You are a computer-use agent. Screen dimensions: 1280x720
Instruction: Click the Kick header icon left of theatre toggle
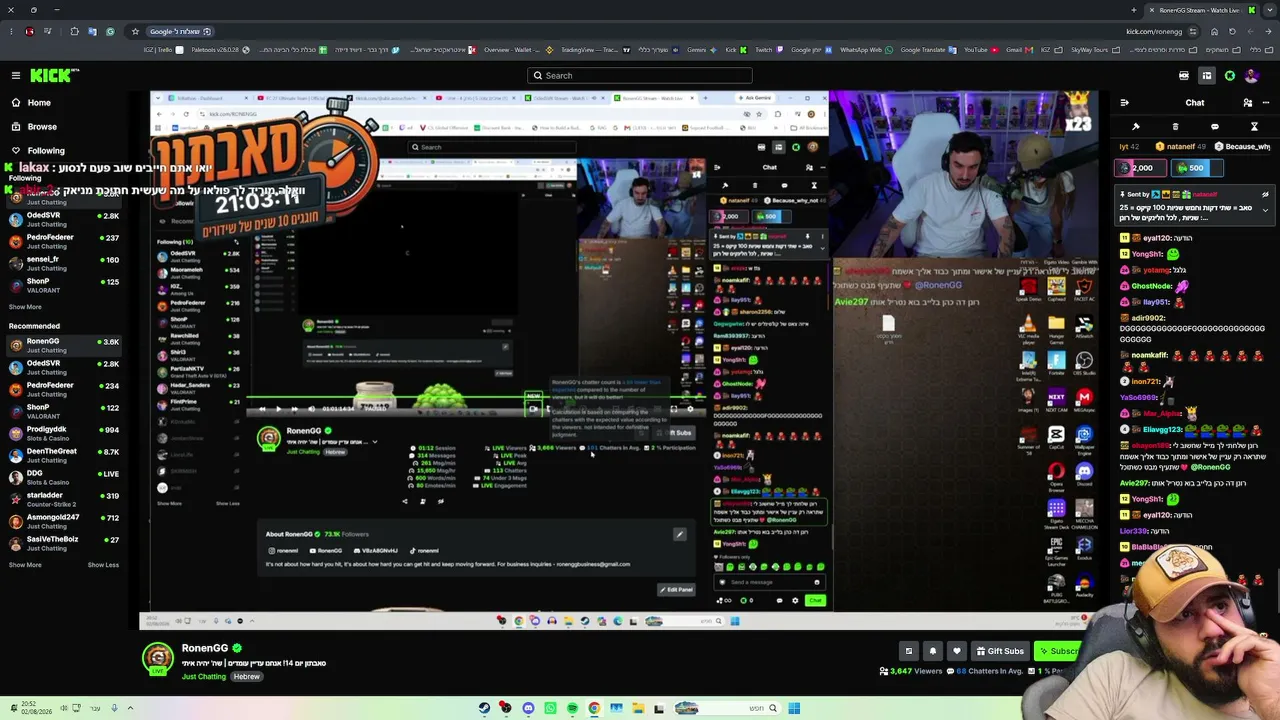[1184, 76]
